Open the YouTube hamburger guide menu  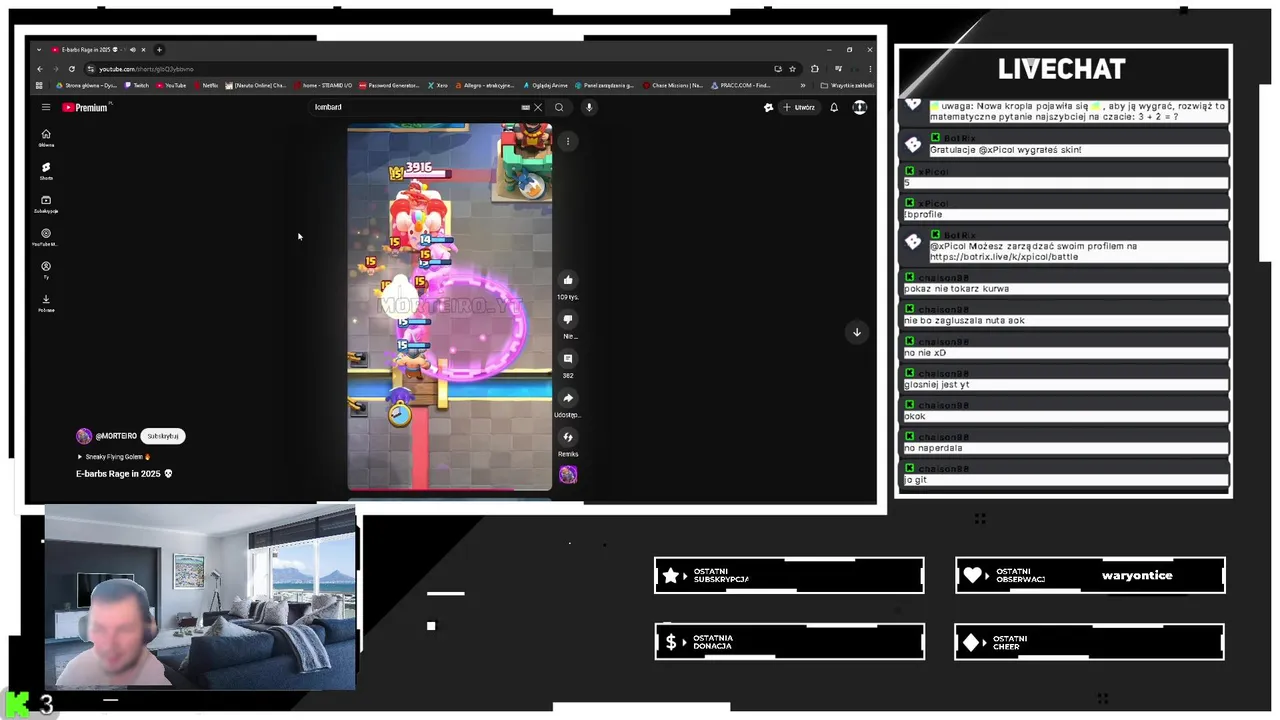click(x=45, y=107)
